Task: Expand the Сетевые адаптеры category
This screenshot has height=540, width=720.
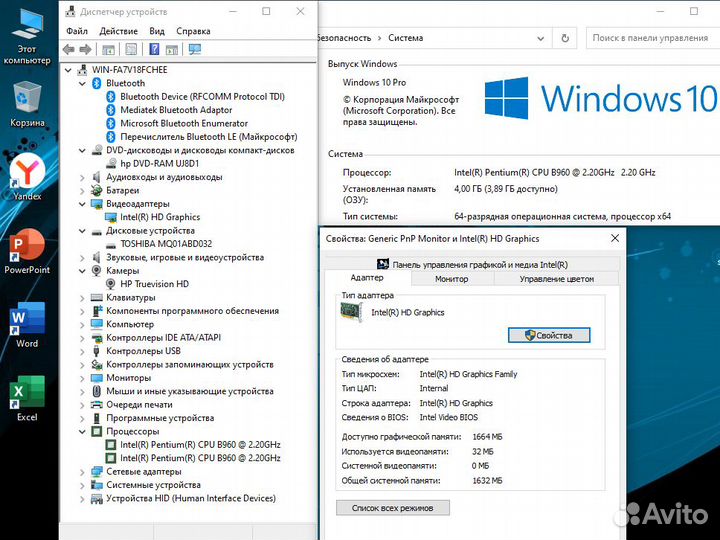Action: (82, 472)
